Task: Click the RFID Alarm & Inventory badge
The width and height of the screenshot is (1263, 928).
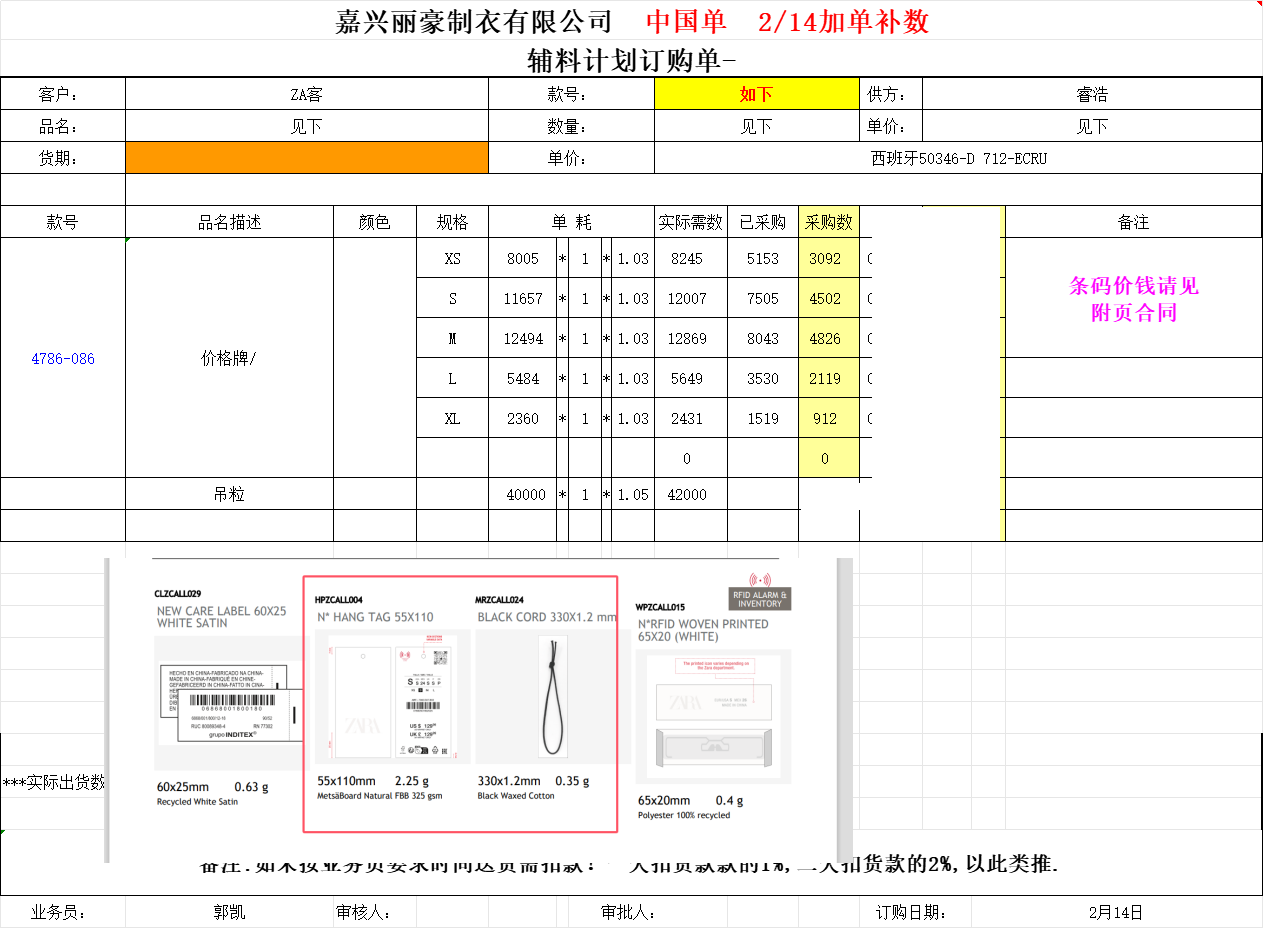Action: pyautogui.click(x=760, y=598)
